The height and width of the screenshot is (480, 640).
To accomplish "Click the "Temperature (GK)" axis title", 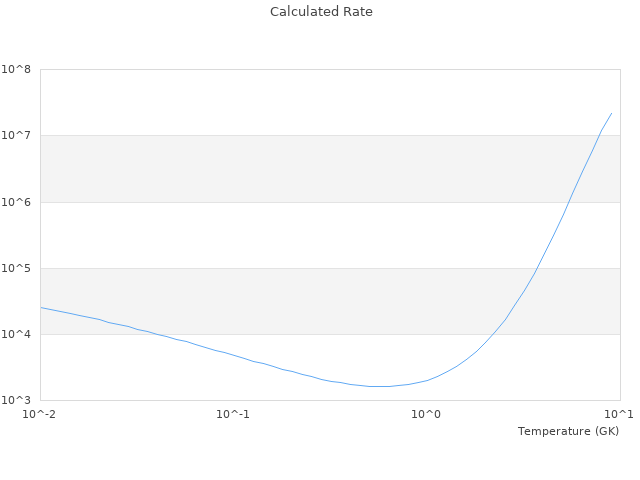I will (x=568, y=431).
